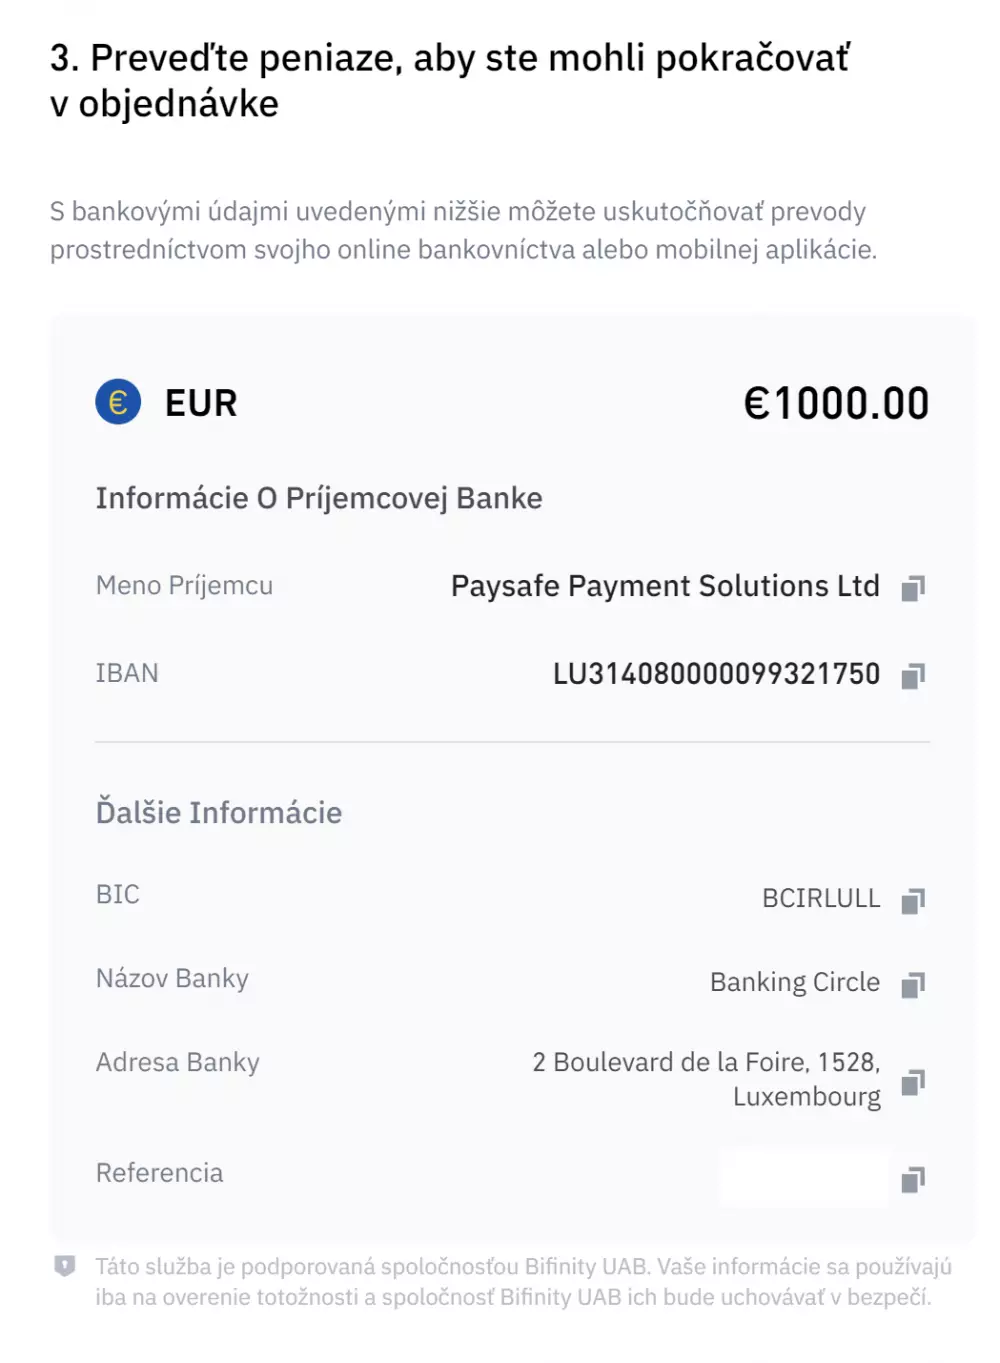Screen dimensions: 1000x1363
Task: Copy the IBAN LU314080000099321750
Action: [x=913, y=677]
